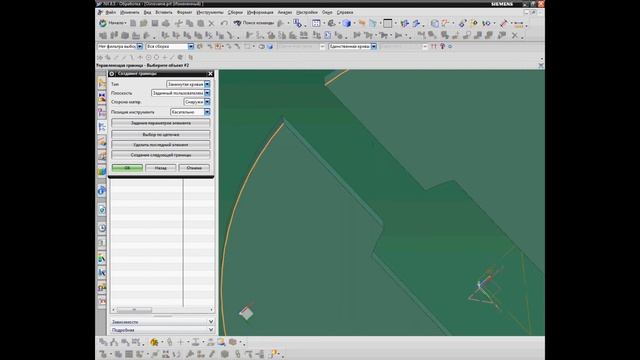Screen dimensions: 640x360
Task: Click the navigator scrollbar right arrow
Action: pyautogui.click(x=211, y=310)
